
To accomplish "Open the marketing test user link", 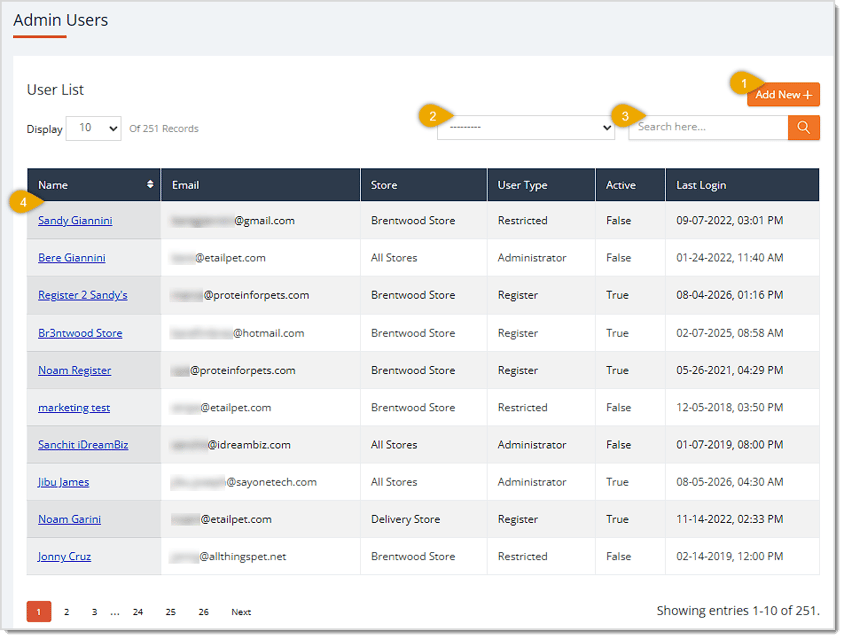I will (x=74, y=408).
